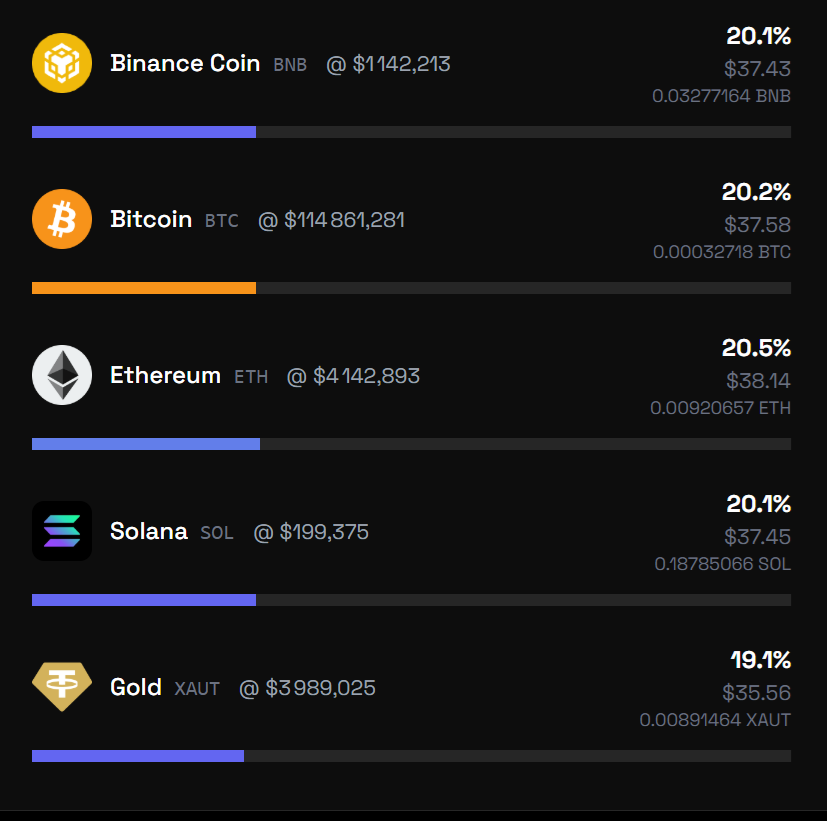This screenshot has width=827, height=821.
Task: Click the Gold XAUT allocation bar
Action: coord(411,756)
